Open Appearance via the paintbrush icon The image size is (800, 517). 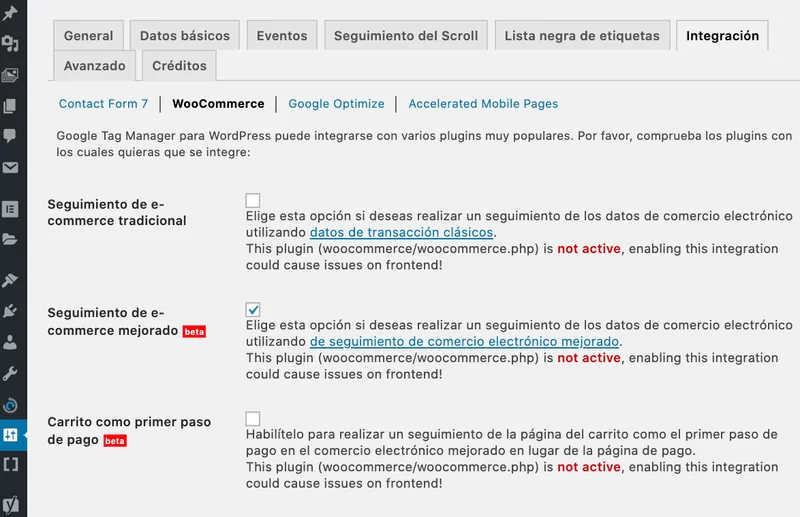10,280
